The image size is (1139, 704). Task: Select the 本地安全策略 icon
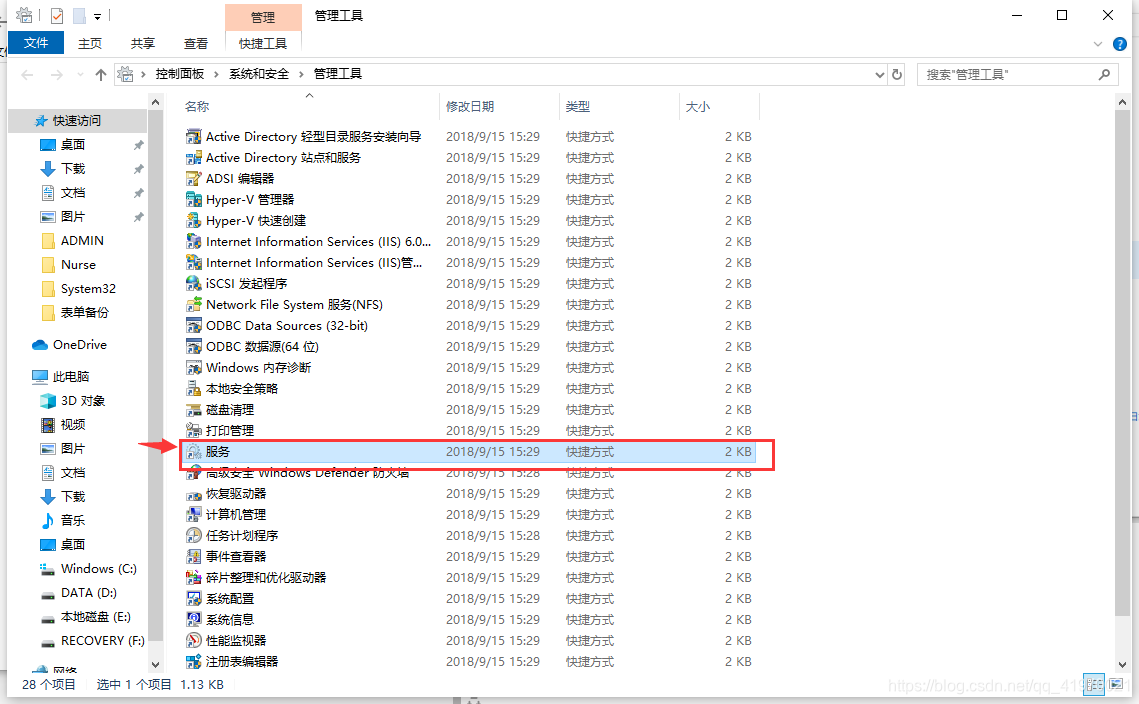click(193, 389)
